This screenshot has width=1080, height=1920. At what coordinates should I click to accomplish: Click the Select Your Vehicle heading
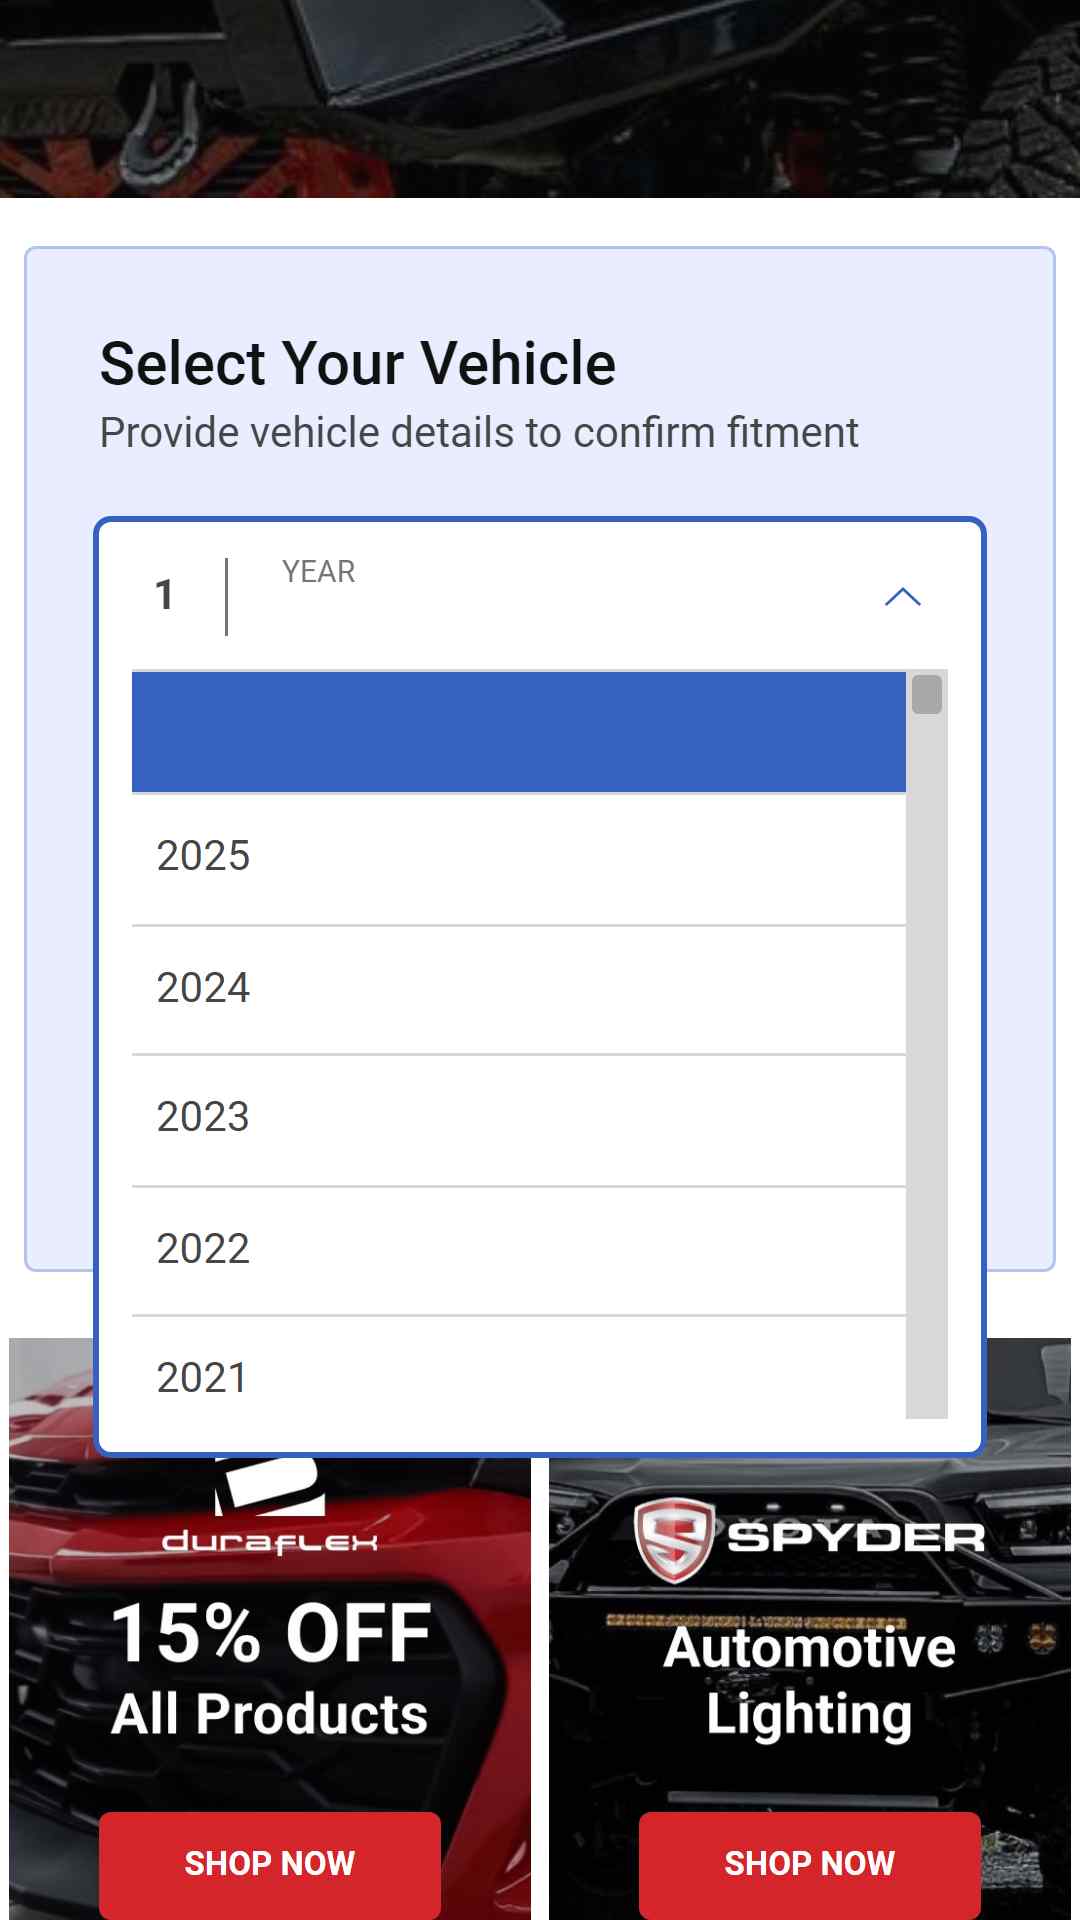coord(358,363)
